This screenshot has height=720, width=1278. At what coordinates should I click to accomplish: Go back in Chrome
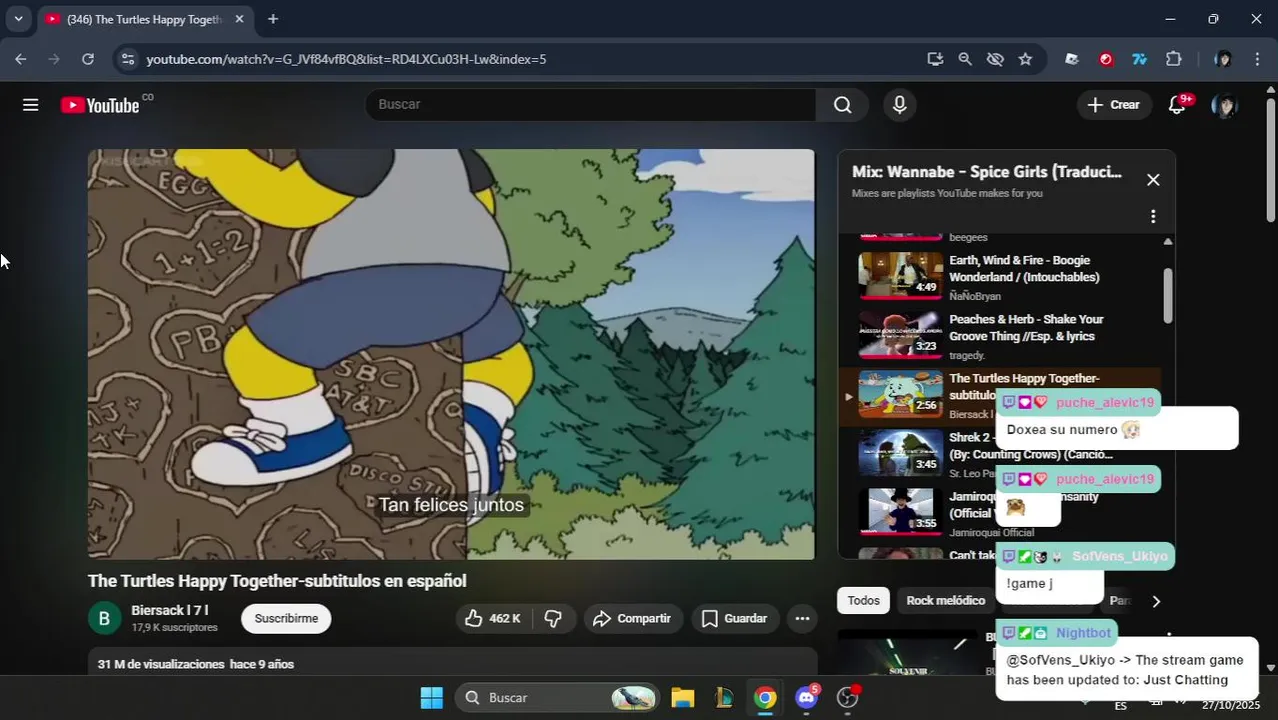click(20, 59)
